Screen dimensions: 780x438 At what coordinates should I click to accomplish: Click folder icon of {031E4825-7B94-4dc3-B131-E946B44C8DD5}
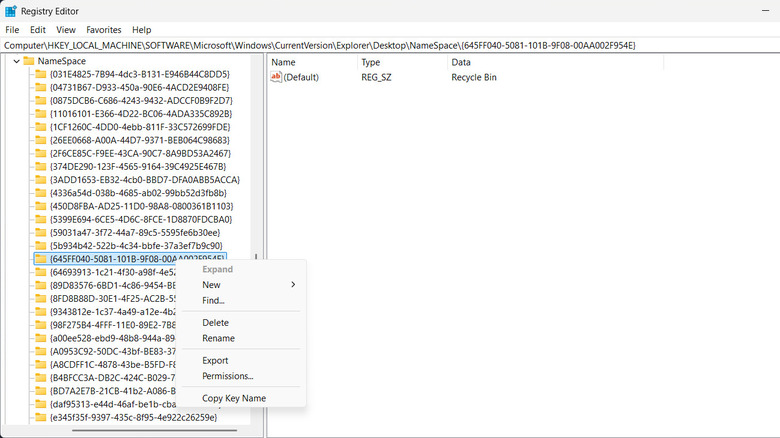41,74
